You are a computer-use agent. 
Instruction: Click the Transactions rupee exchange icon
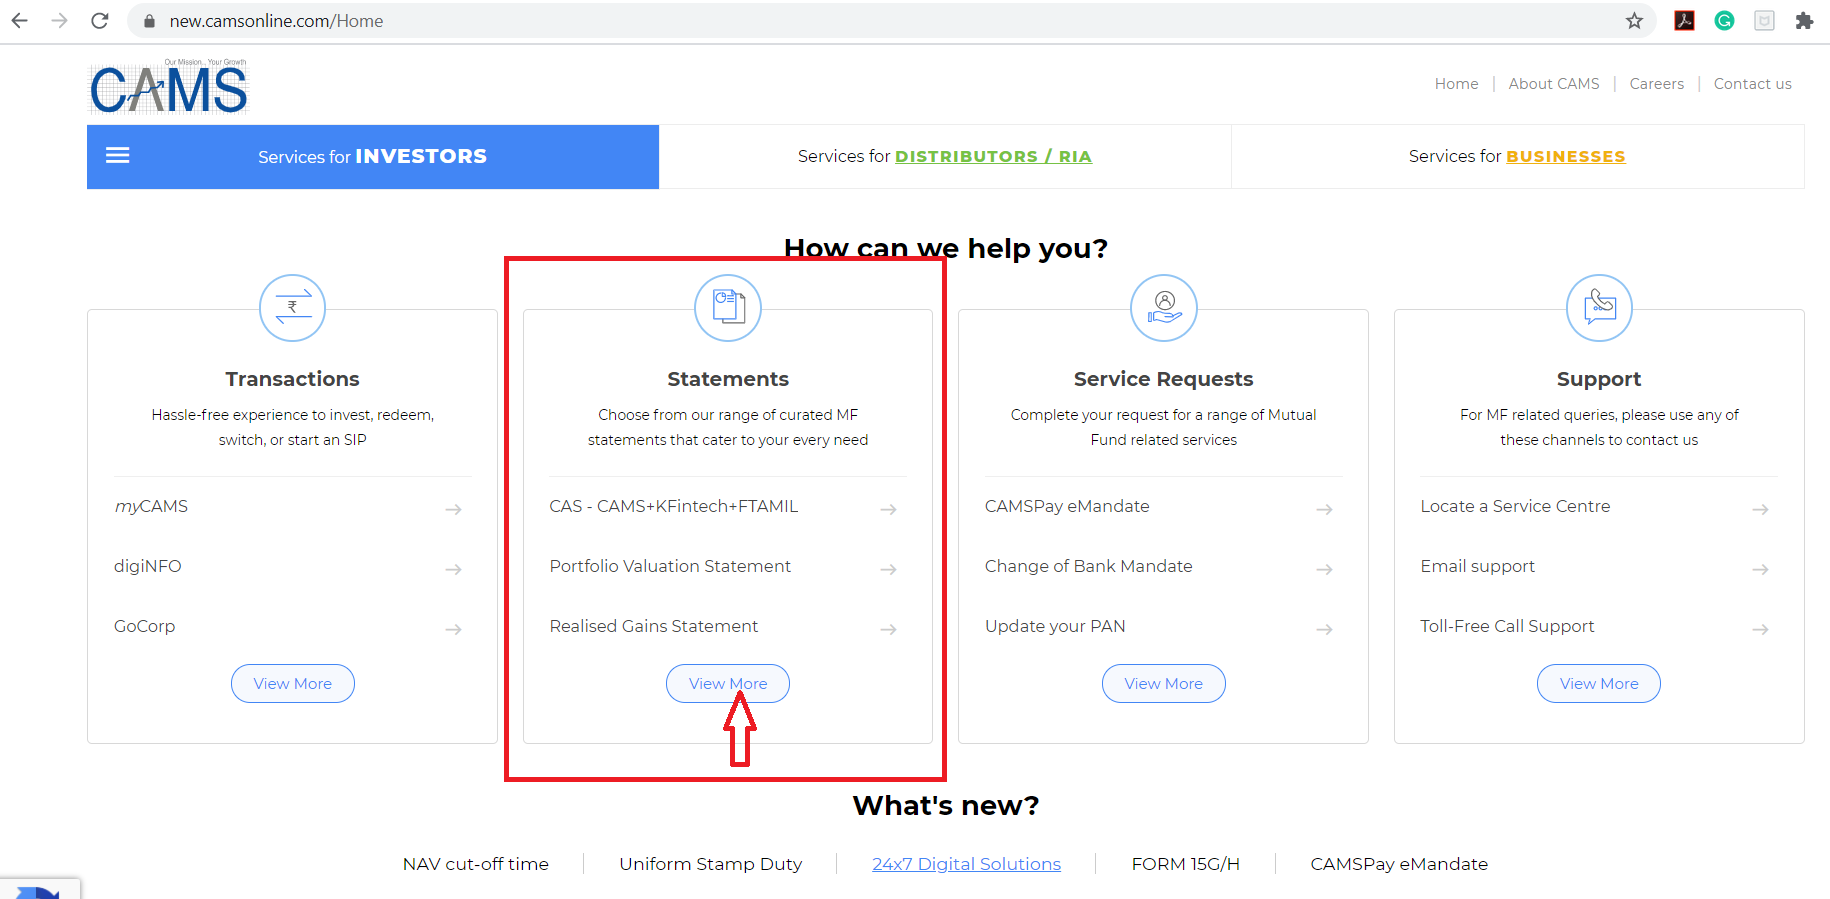(x=293, y=308)
